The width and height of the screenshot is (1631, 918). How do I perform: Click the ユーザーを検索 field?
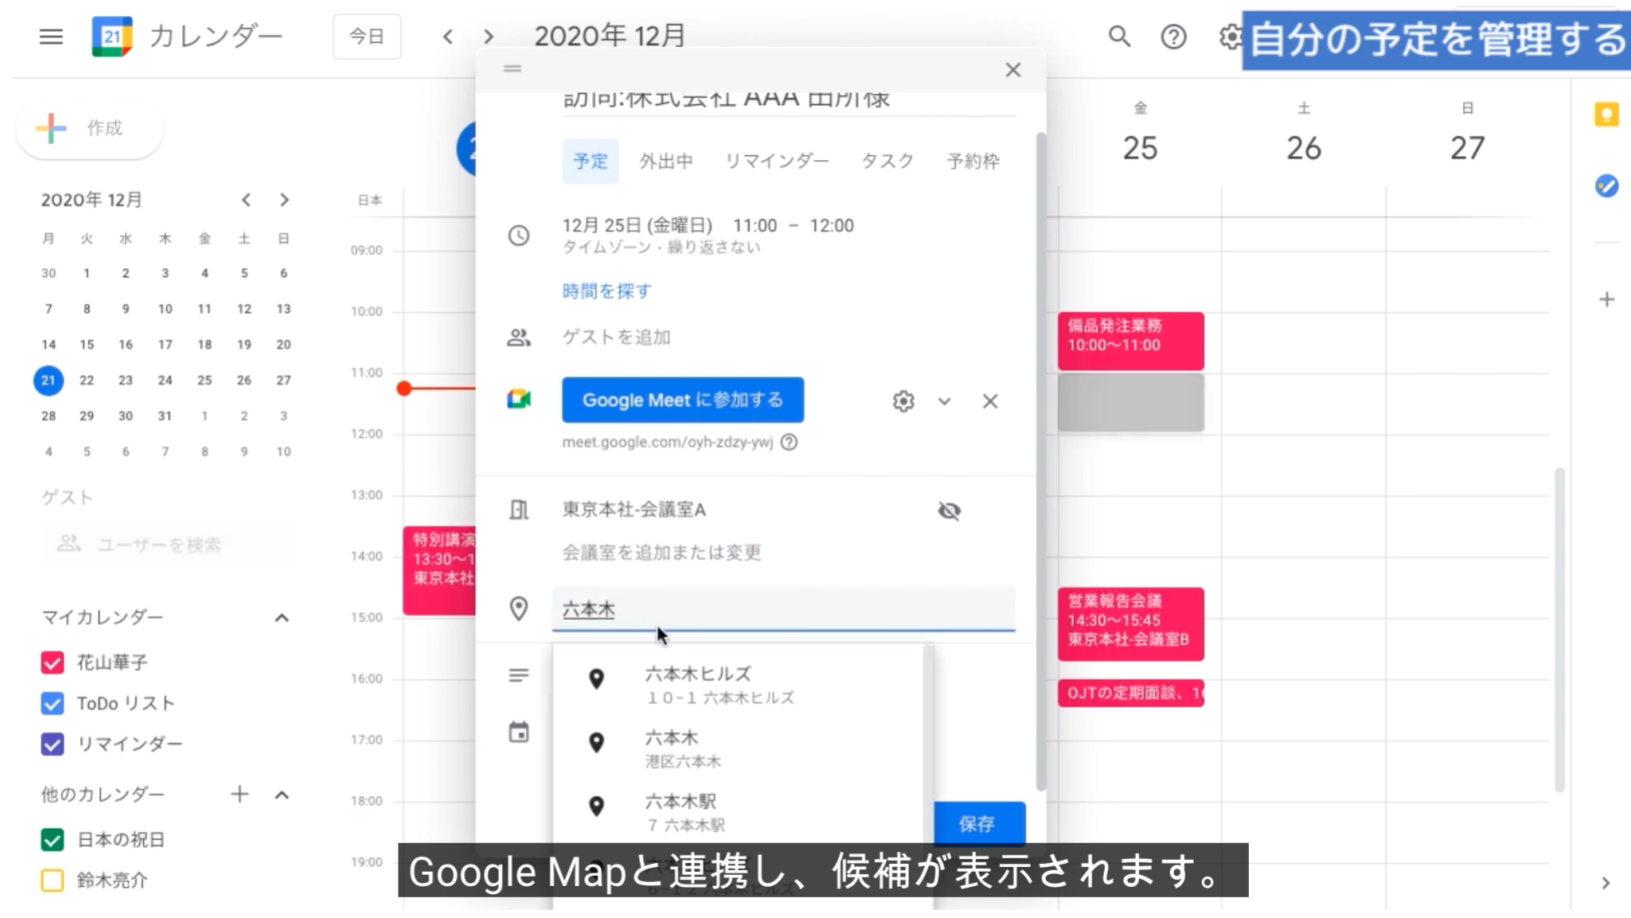(169, 545)
